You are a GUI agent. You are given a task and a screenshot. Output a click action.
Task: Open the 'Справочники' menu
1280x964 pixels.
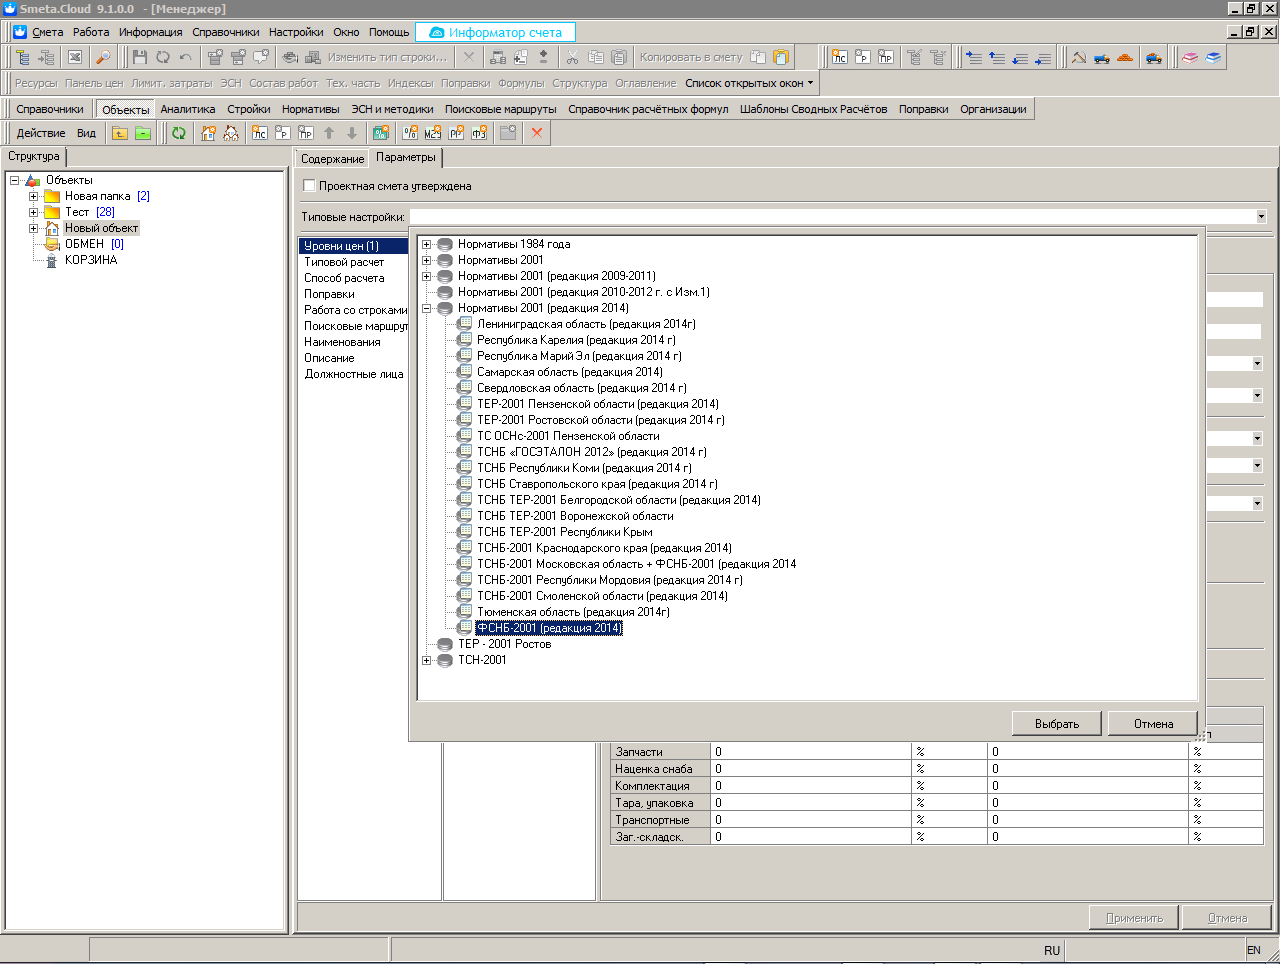click(225, 32)
